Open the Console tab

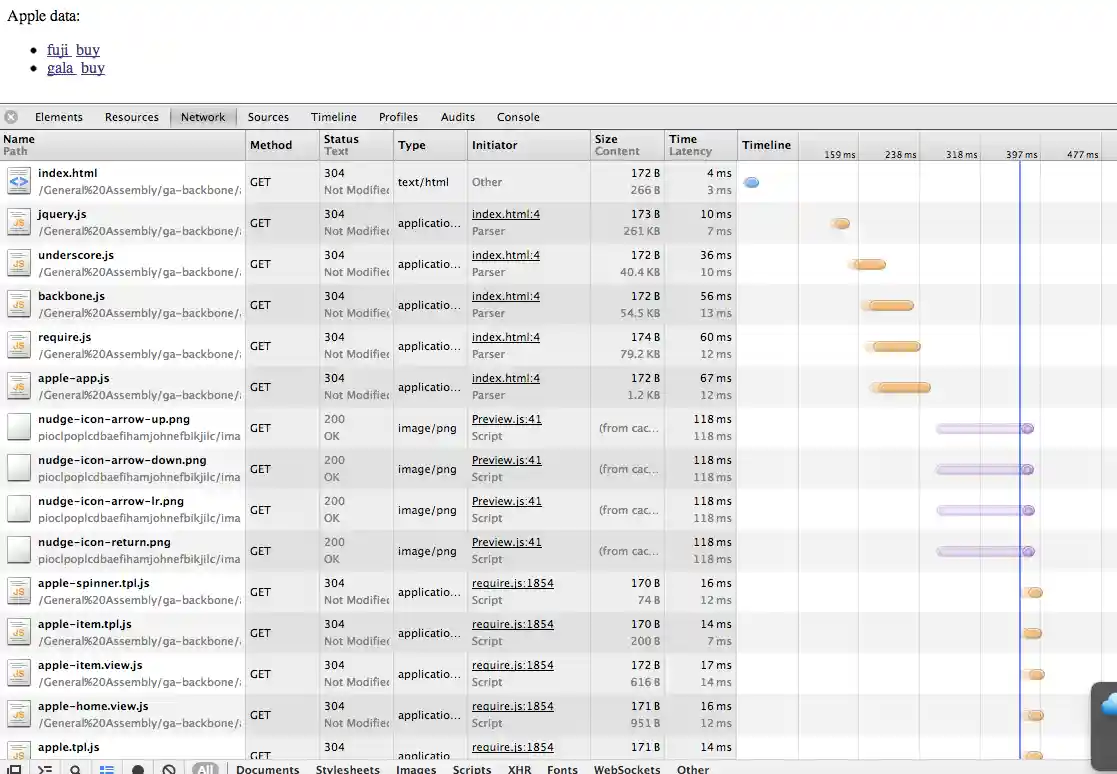tap(518, 117)
